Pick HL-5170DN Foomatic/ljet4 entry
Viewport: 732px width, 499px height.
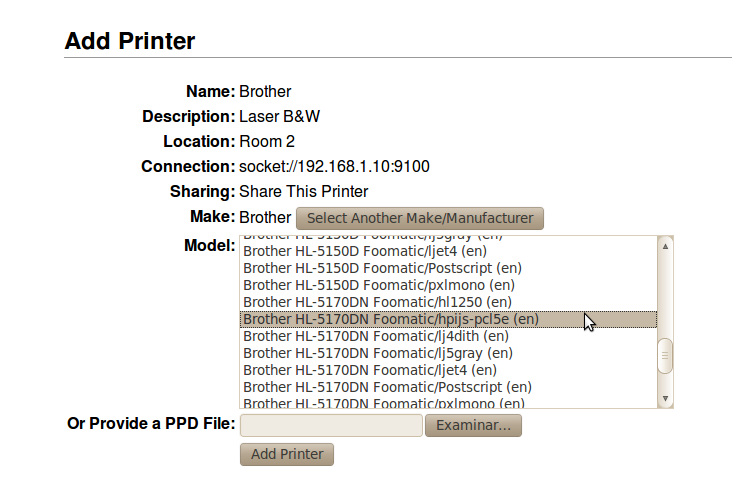tap(369, 370)
